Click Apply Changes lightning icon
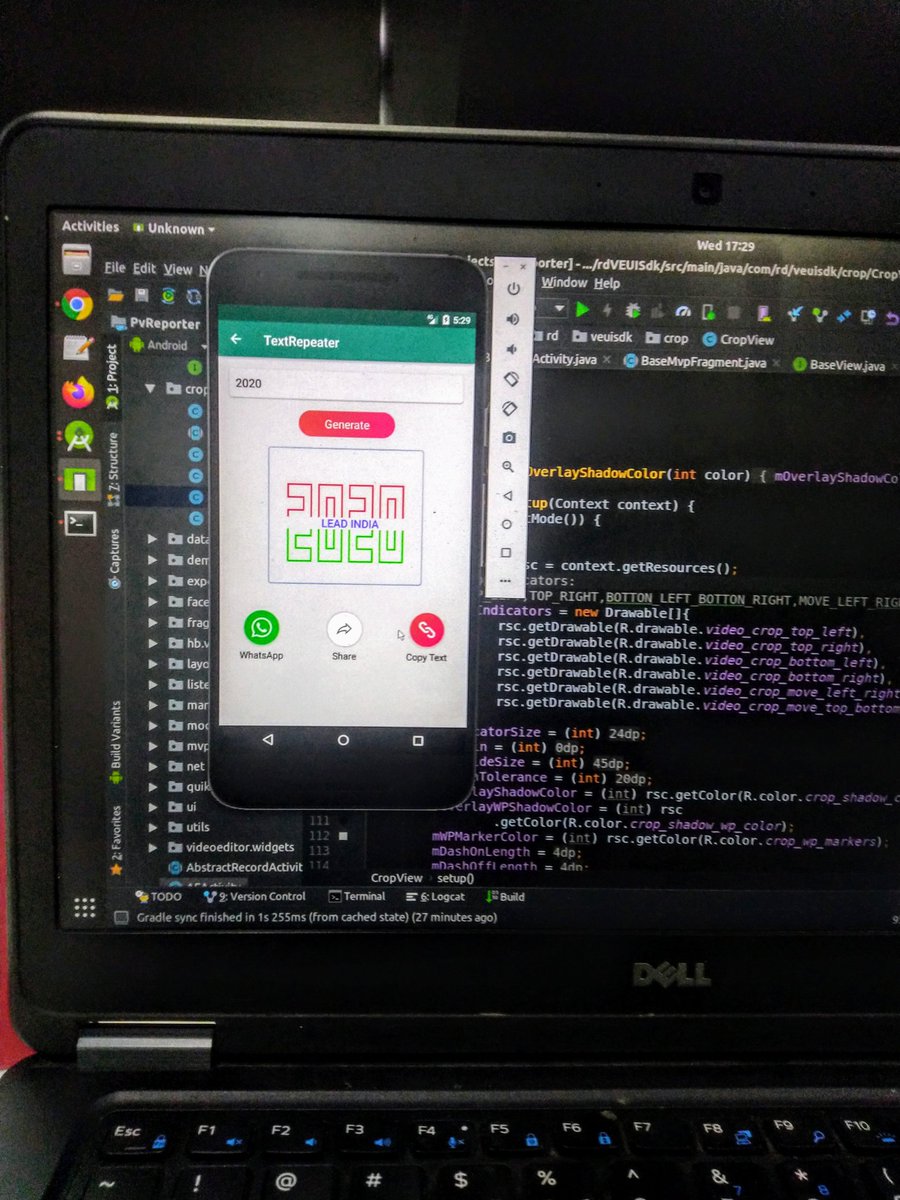 (607, 311)
